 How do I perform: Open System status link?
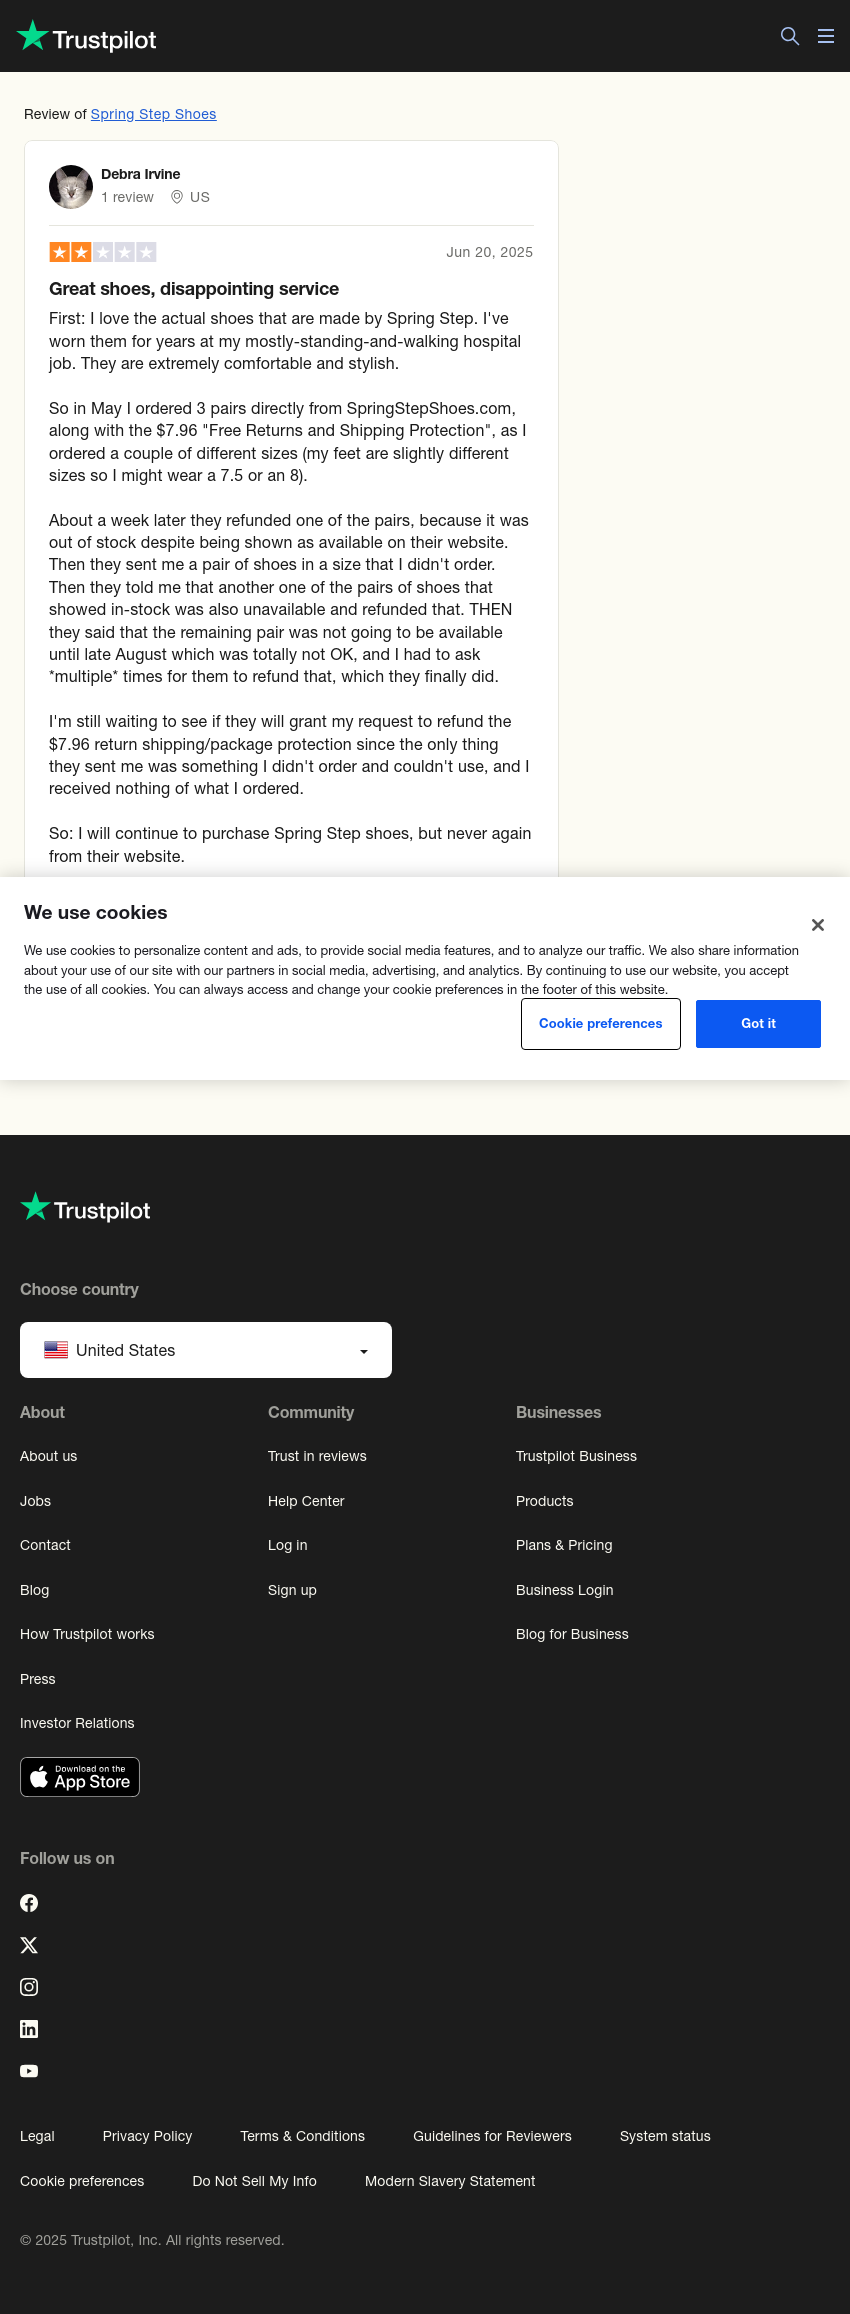665,2136
